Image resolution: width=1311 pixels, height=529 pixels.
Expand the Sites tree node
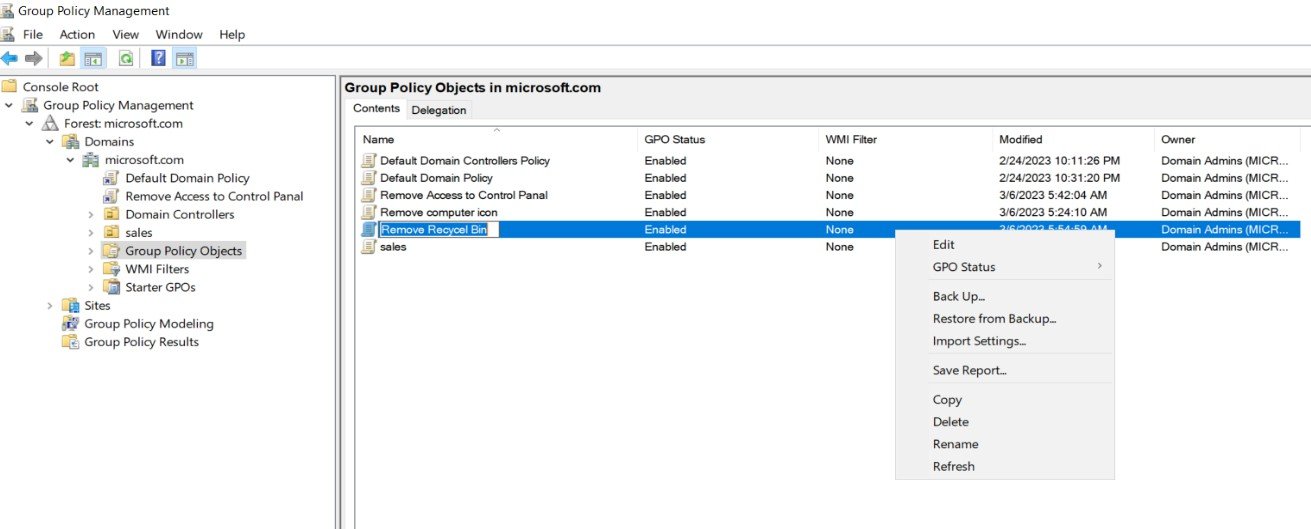point(50,305)
